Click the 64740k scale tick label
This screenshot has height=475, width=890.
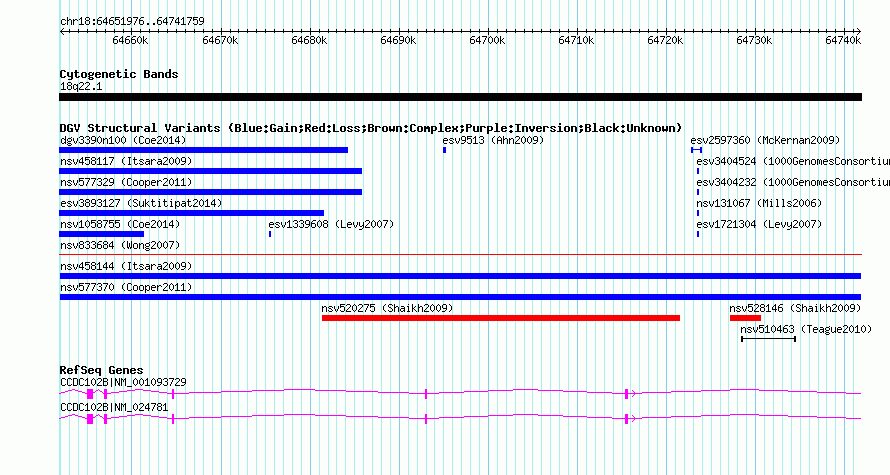click(843, 40)
